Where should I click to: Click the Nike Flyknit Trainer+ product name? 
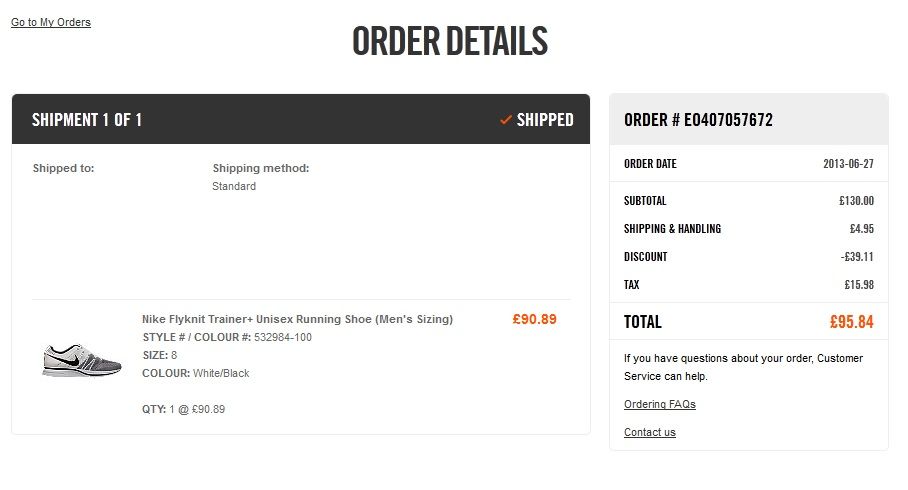click(297, 319)
